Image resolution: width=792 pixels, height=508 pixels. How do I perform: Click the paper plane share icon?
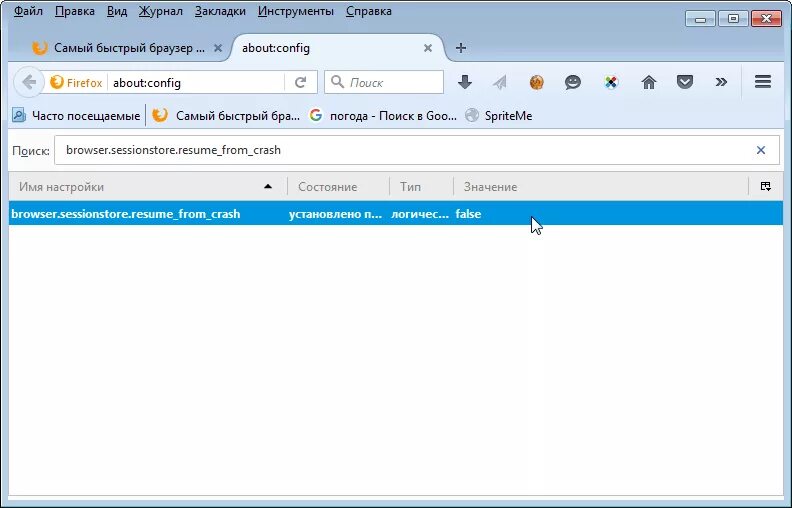tap(500, 82)
